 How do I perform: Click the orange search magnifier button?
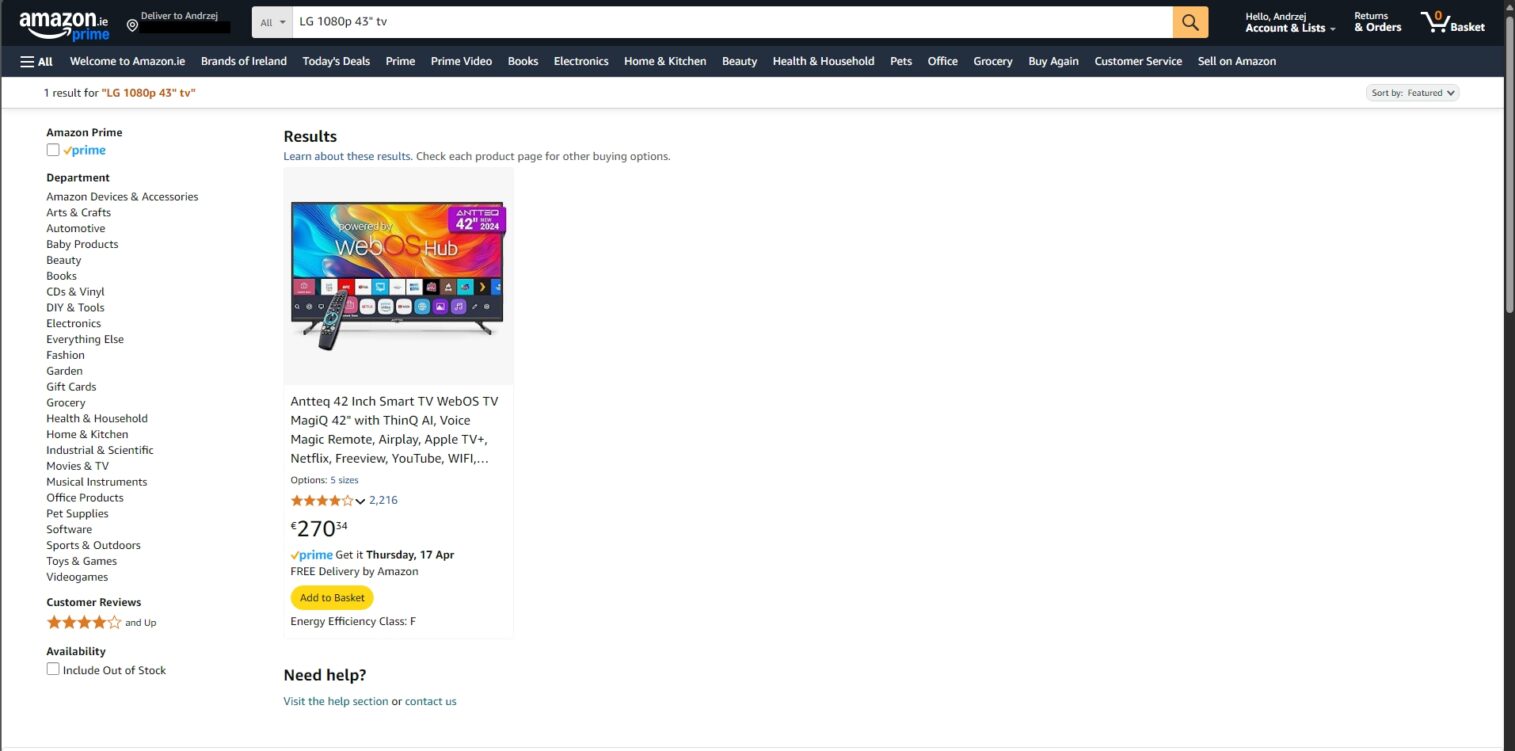1190,22
